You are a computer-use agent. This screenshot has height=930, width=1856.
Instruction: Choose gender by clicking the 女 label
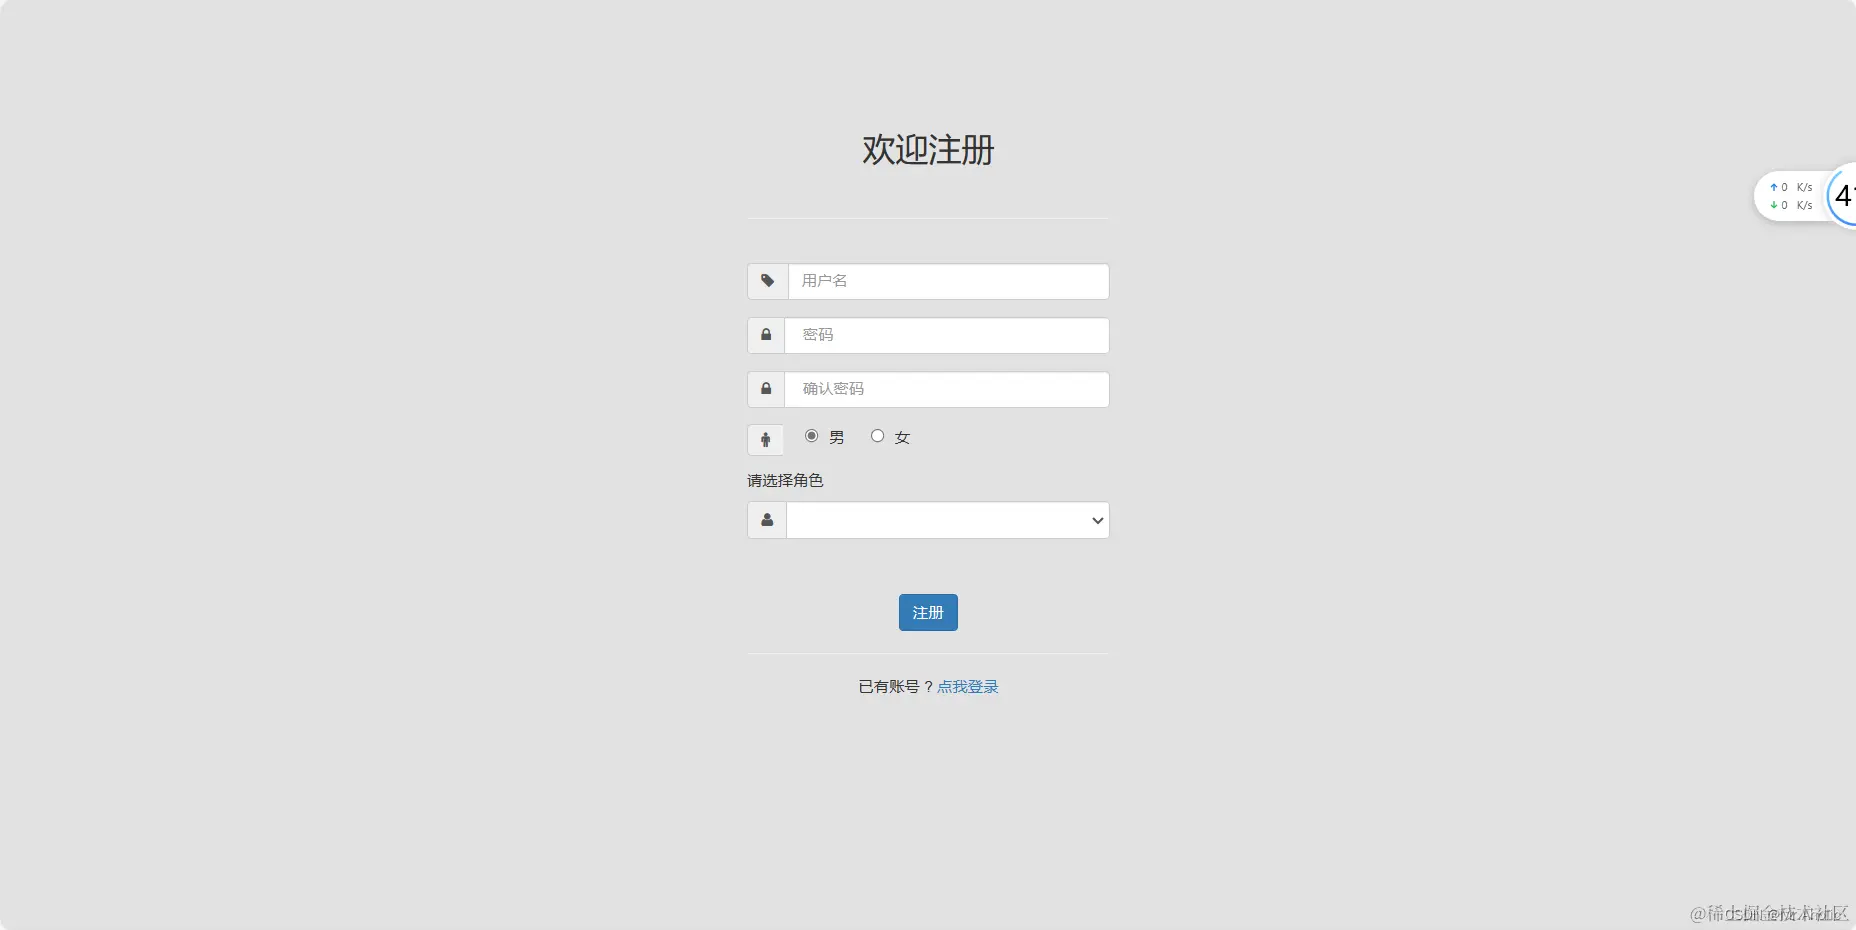(x=902, y=438)
